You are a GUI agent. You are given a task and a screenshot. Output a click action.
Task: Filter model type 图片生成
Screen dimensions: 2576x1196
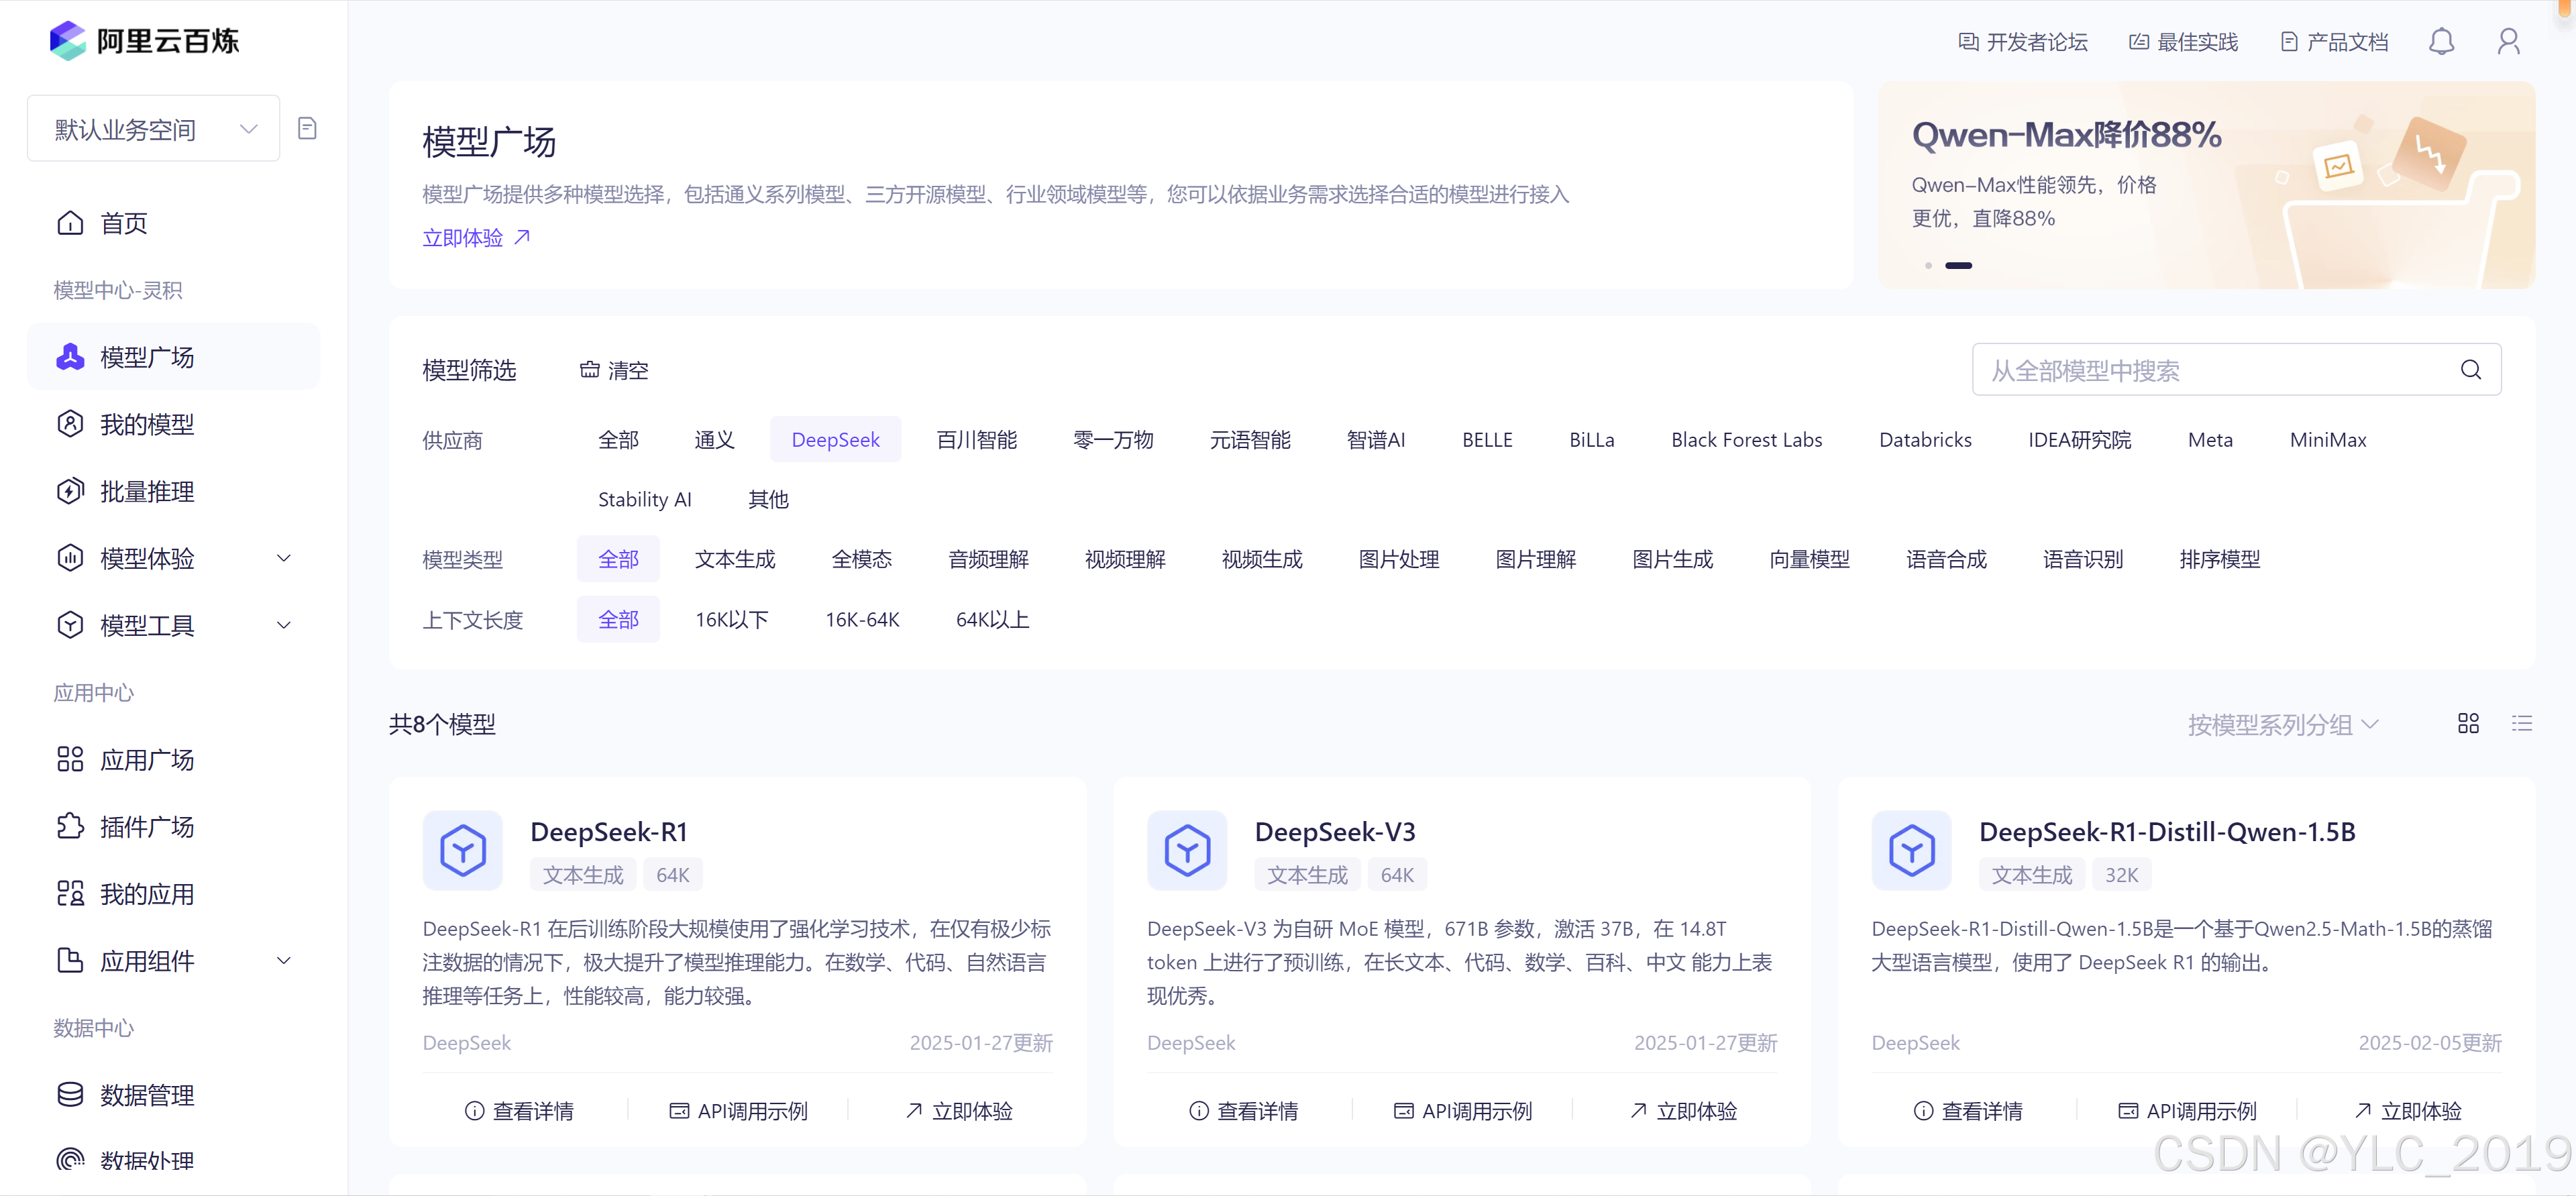1672,559
